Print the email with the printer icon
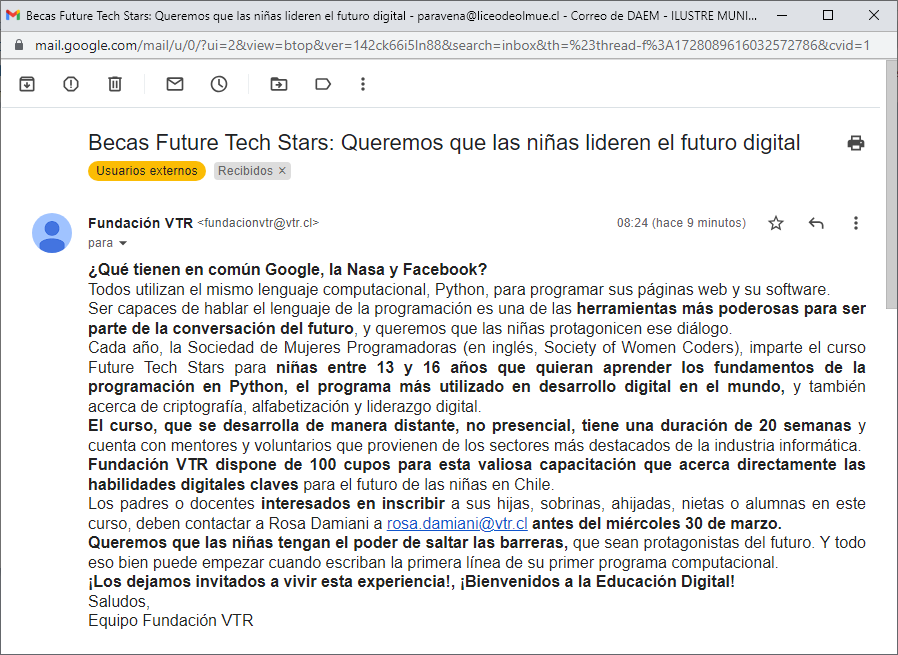Screen dimensions: 898x655 click(856, 143)
